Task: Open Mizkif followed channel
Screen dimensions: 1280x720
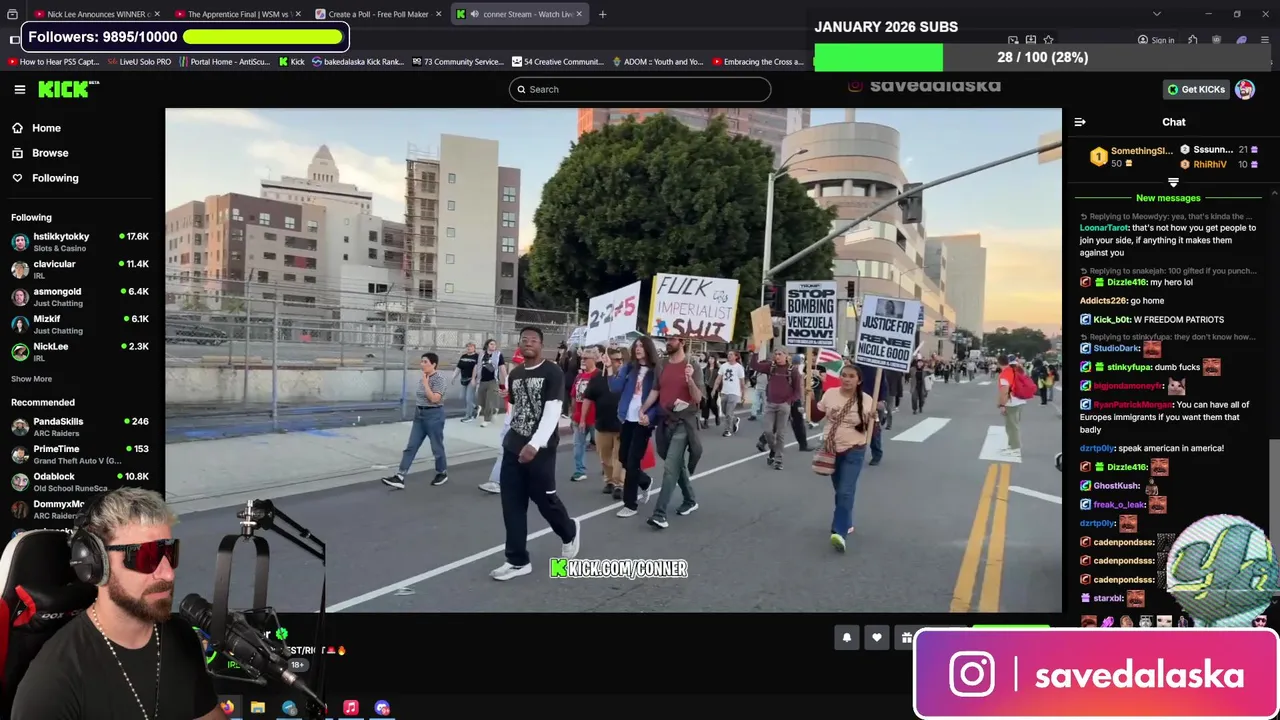Action: [80, 324]
